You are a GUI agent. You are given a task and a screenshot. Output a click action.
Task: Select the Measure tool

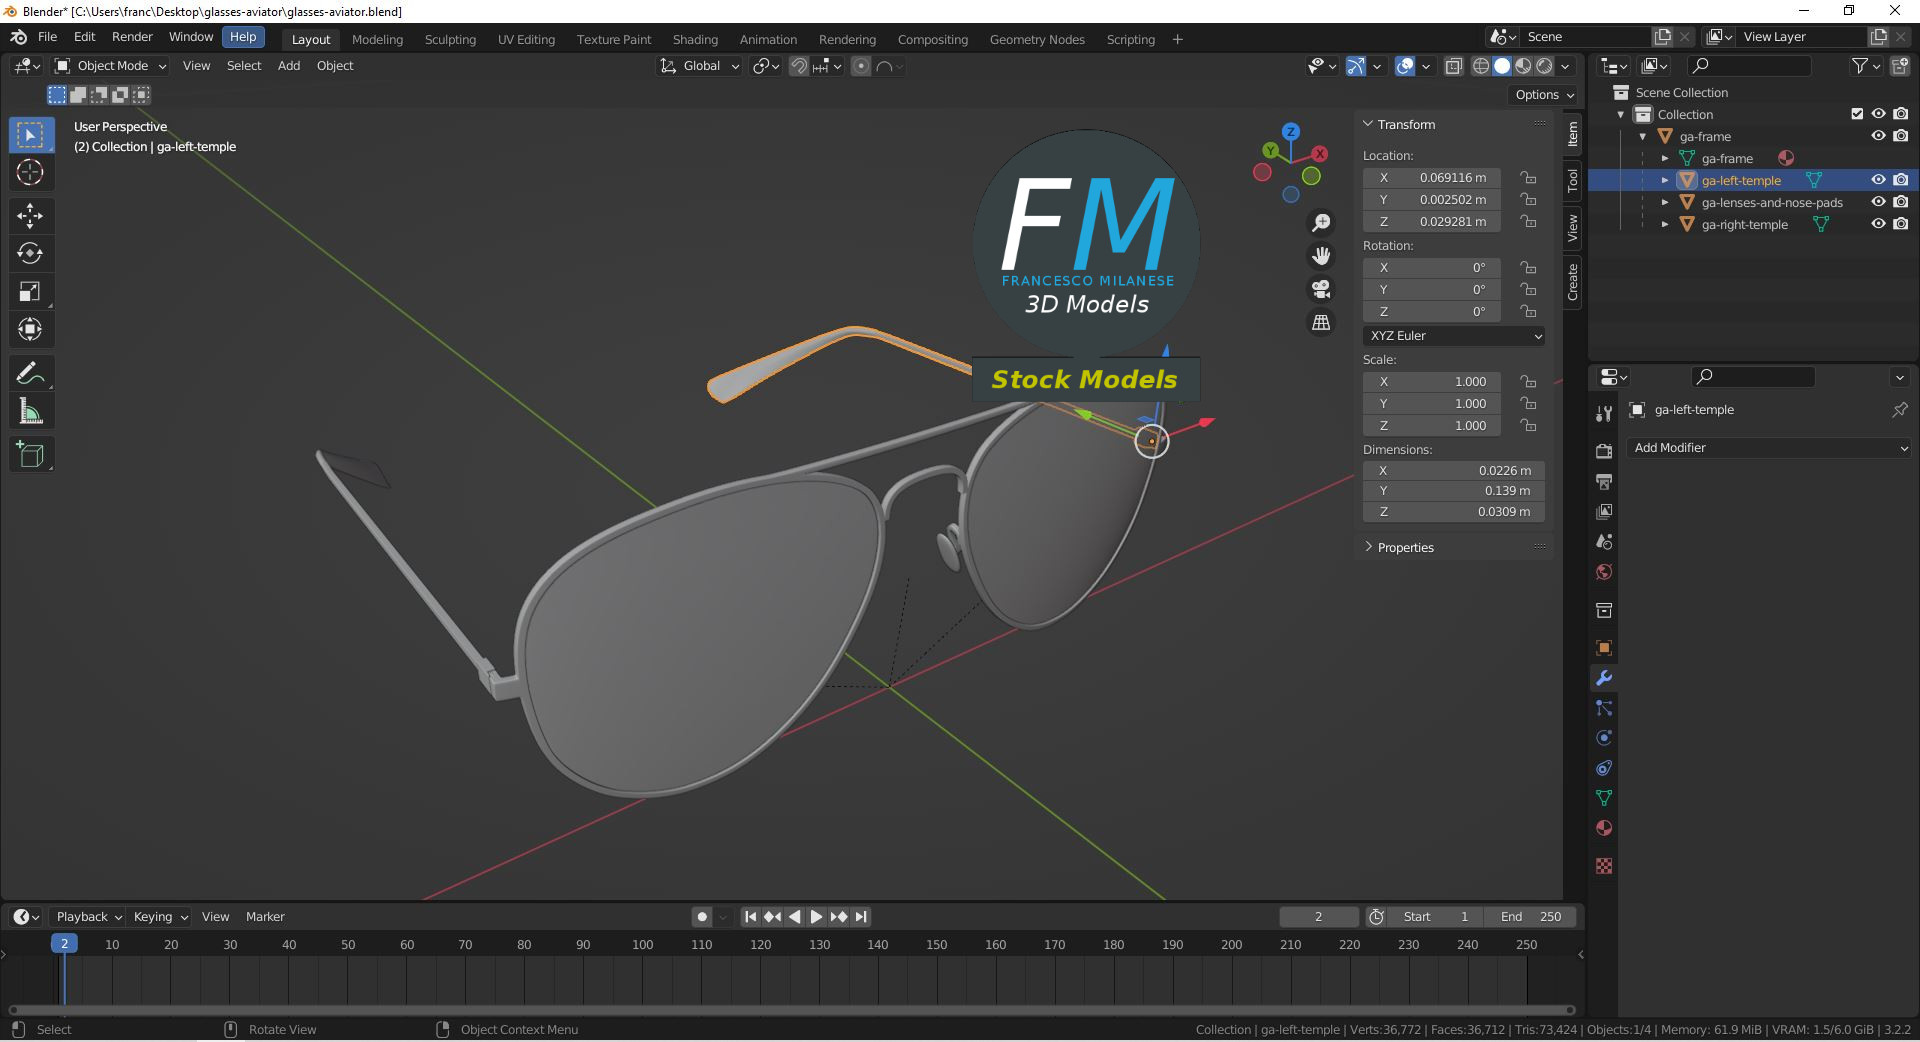point(31,412)
